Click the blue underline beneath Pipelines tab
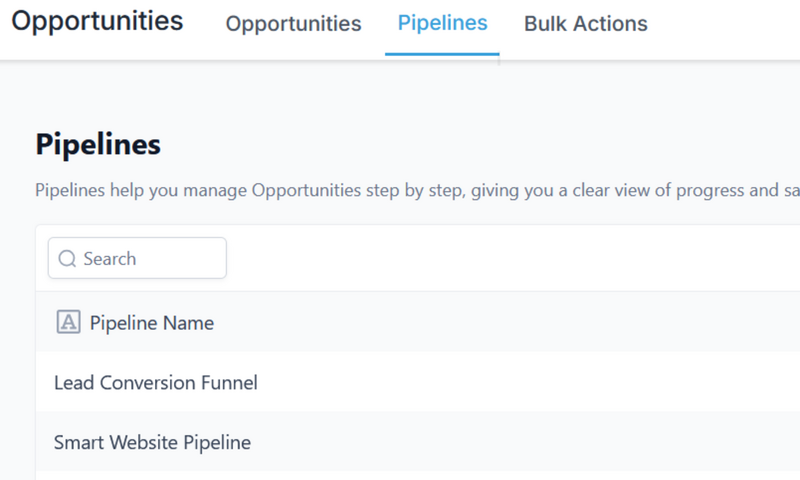 (442, 54)
